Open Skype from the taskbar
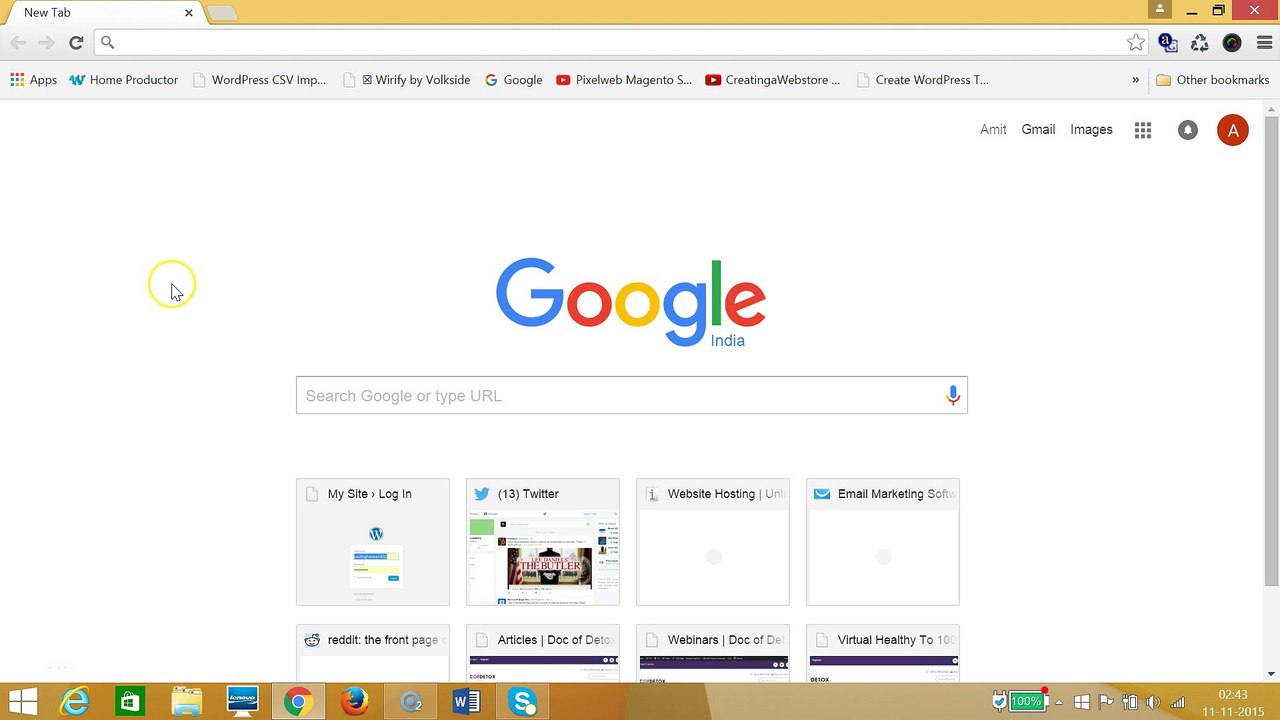Image resolution: width=1280 pixels, height=720 pixels. coord(523,701)
